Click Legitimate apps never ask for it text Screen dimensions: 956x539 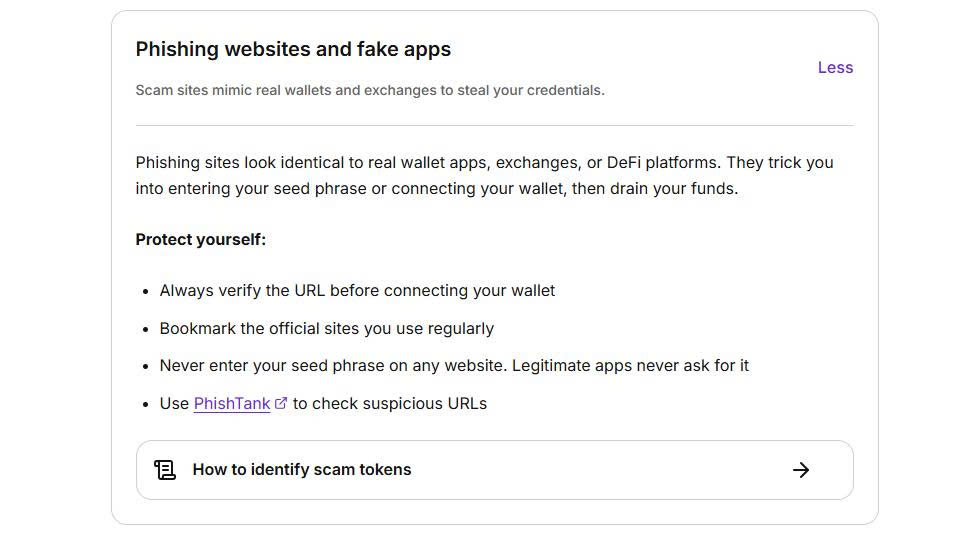pyautogui.click(x=630, y=366)
